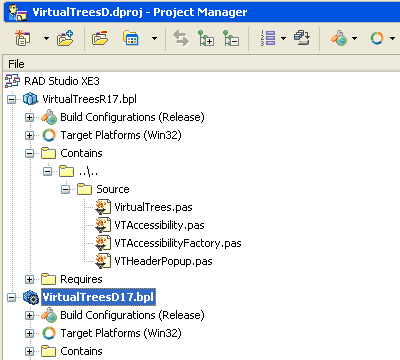Open the dropdown arrow beside Activate icon
This screenshot has height=360, width=400.
(x=46, y=38)
